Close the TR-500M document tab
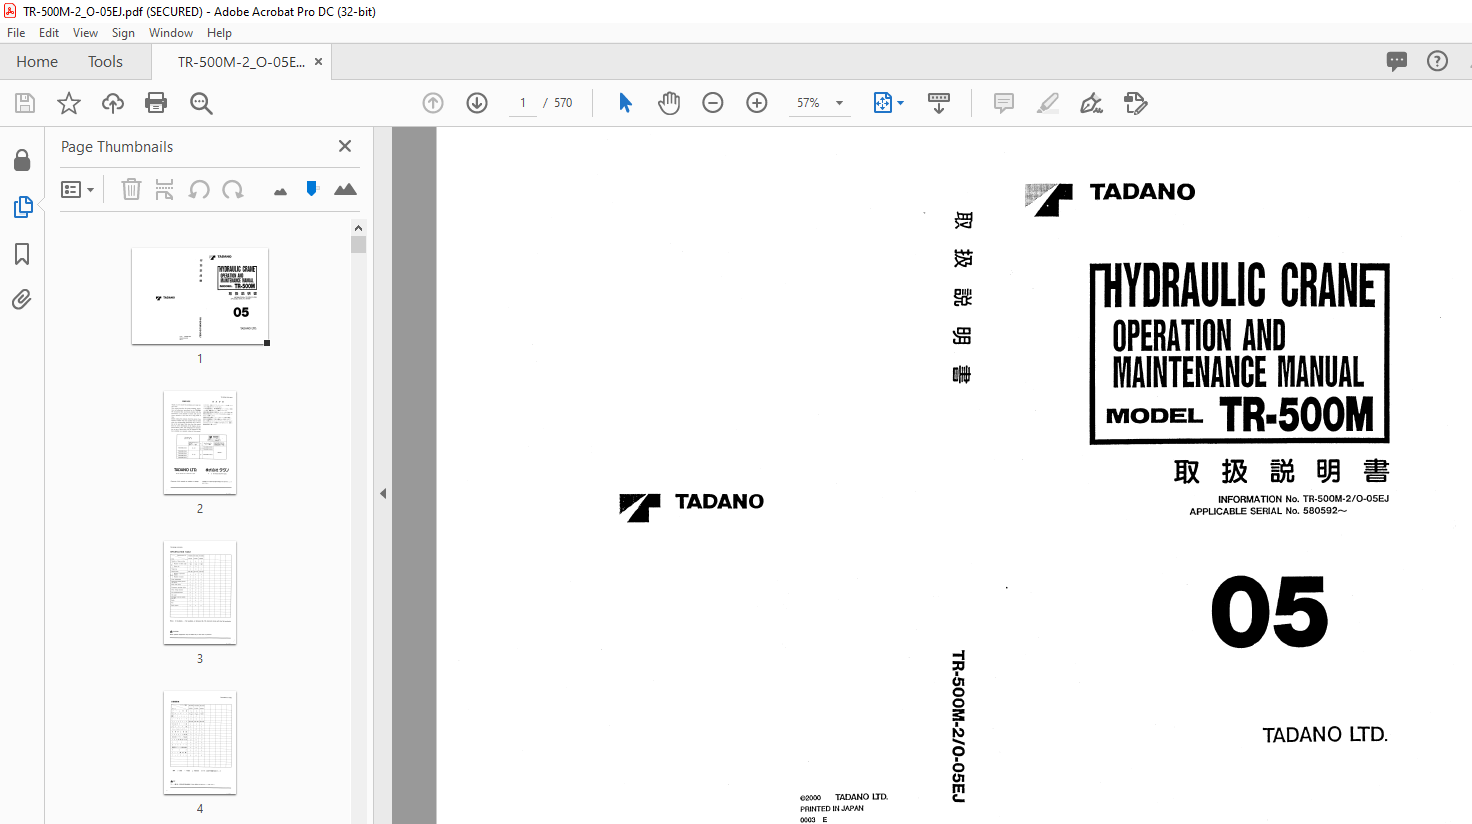The height and width of the screenshot is (824, 1472). coord(318,61)
